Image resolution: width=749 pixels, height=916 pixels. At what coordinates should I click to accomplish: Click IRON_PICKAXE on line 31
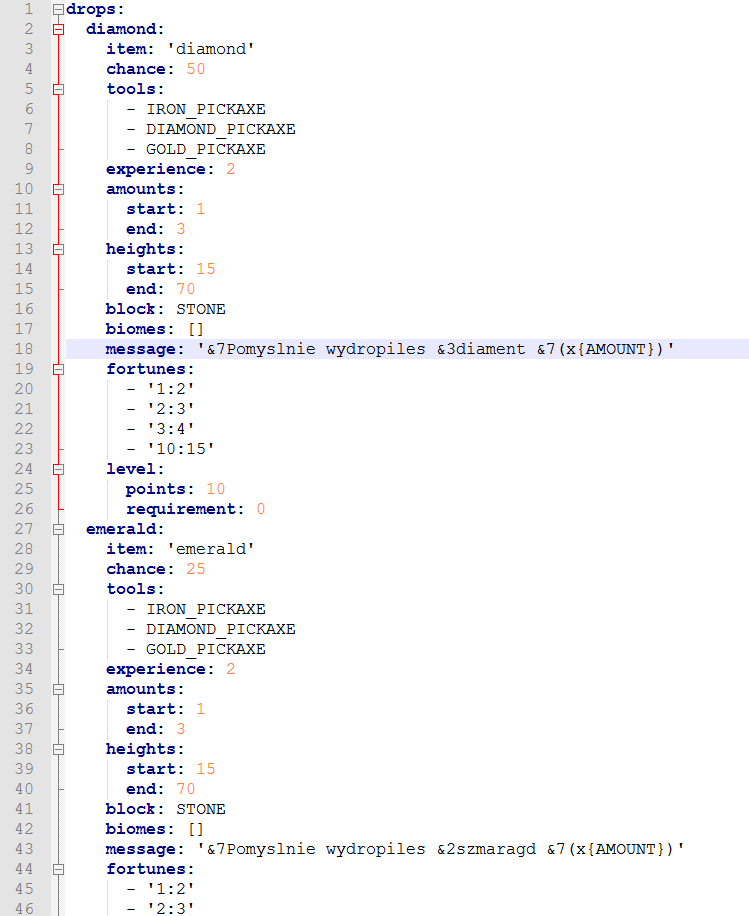coord(206,609)
